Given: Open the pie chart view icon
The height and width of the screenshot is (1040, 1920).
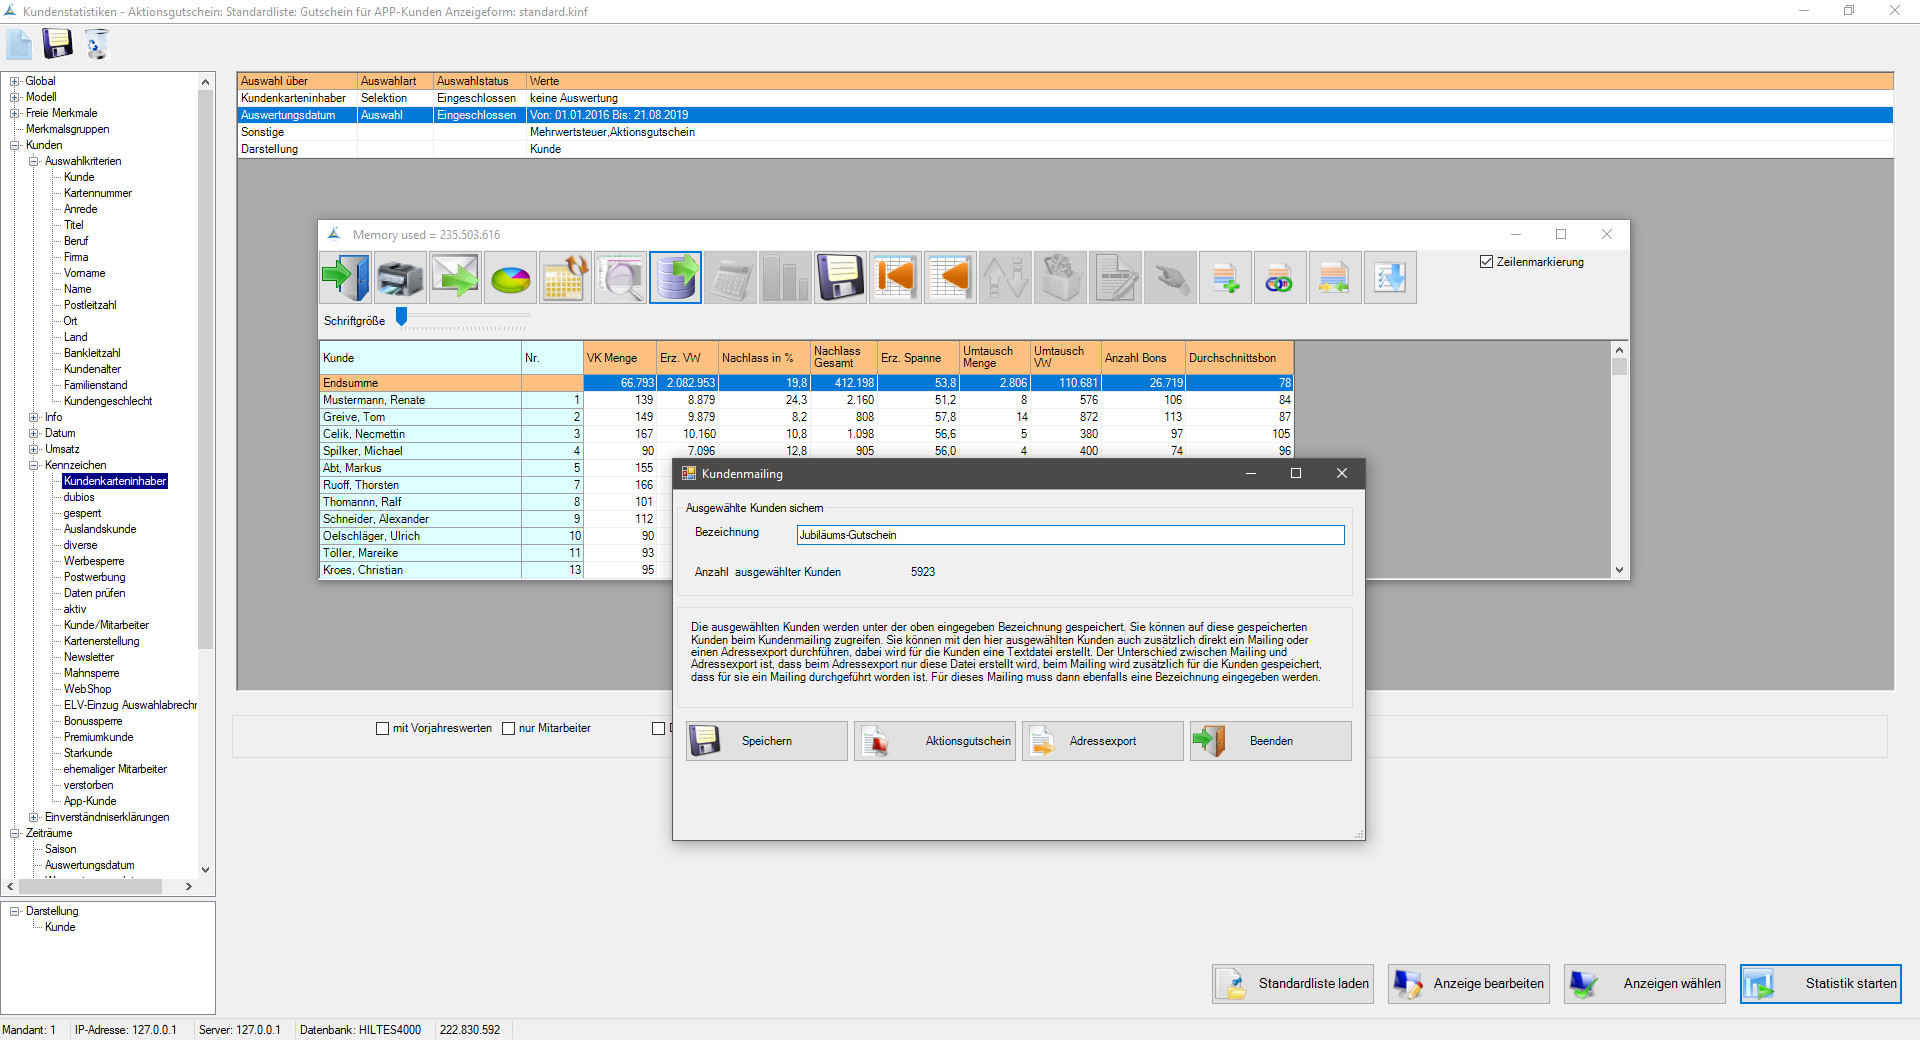Looking at the screenshot, I should point(510,278).
